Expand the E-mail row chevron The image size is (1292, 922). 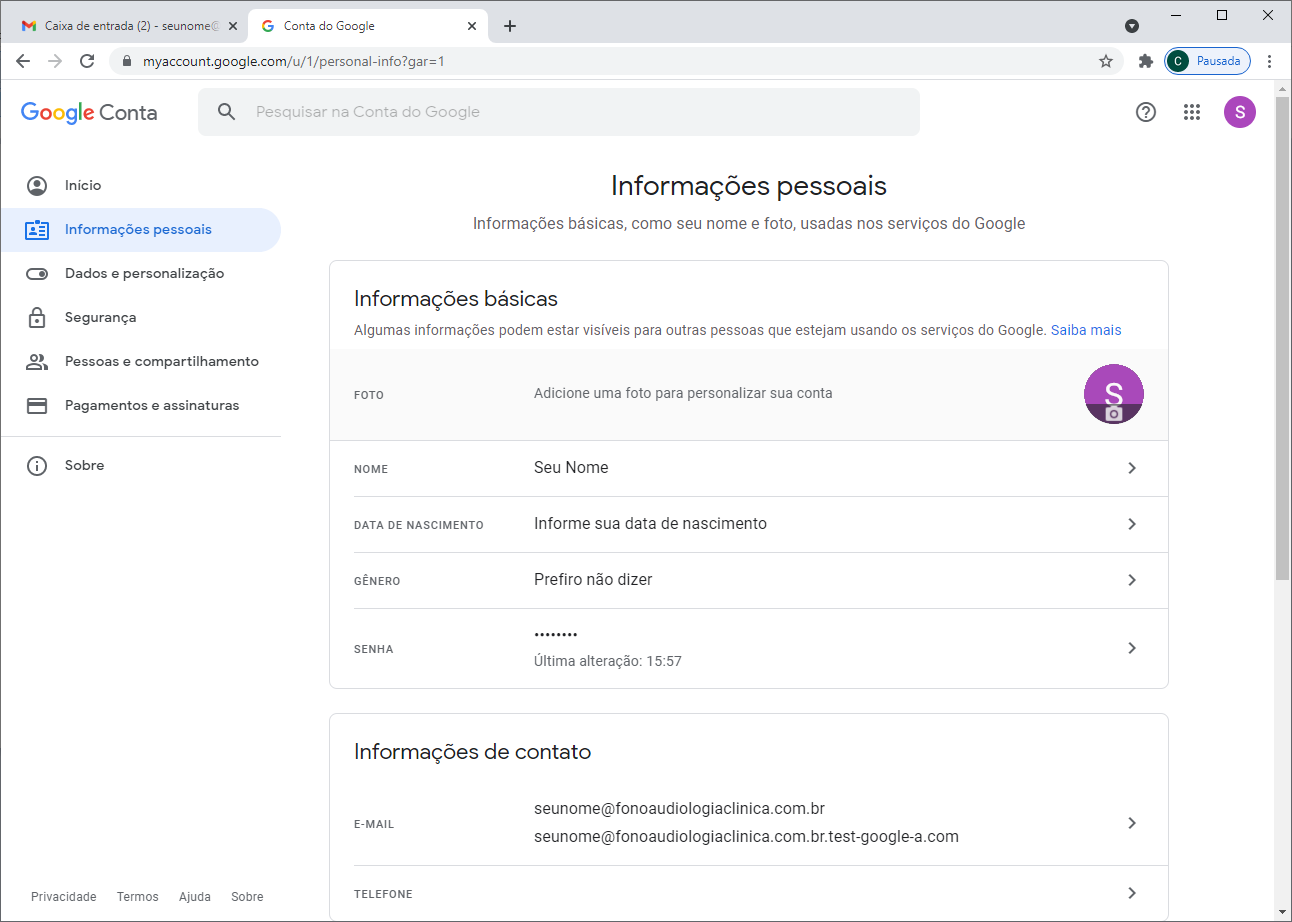coord(1132,823)
